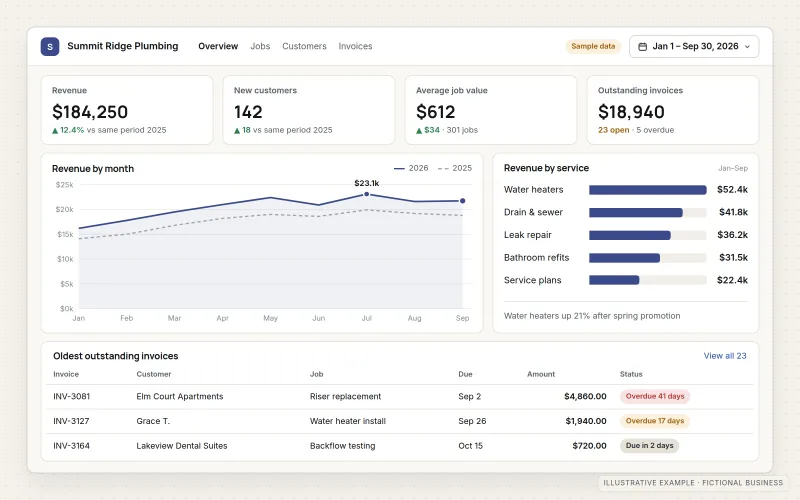Screen dimensions: 800x500
Task: Switch to the Overview tab
Action: tap(218, 46)
